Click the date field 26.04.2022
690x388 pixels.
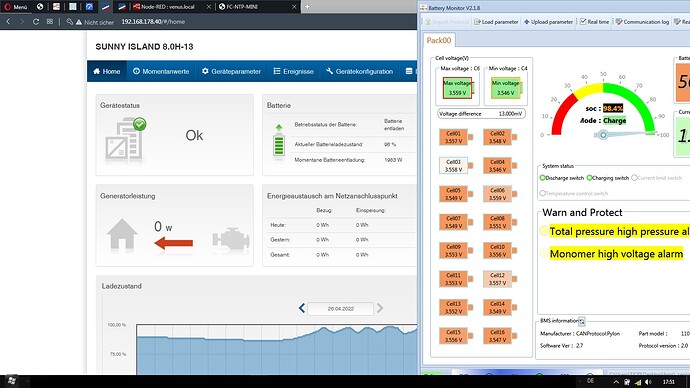click(341, 309)
